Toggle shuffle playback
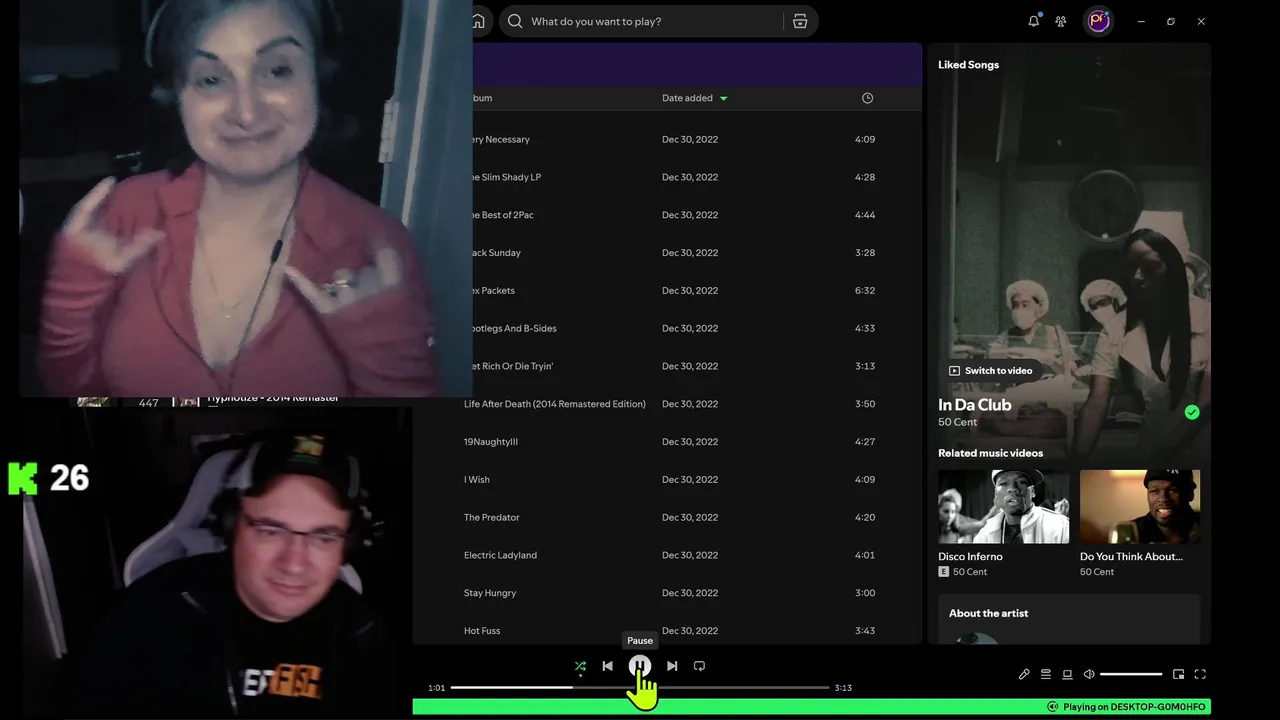Image resolution: width=1280 pixels, height=720 pixels. 580,666
